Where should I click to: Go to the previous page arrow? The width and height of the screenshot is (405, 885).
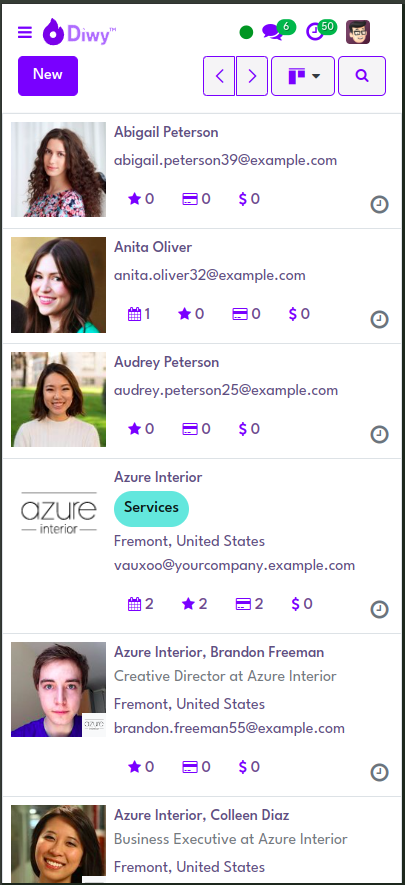(219, 76)
